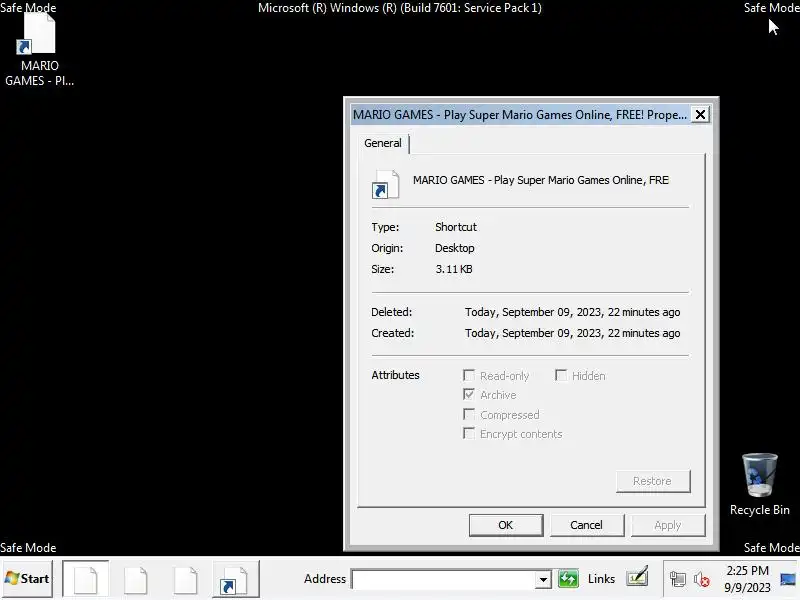Click the Links toolbar label
The image size is (800, 600).
point(601,579)
